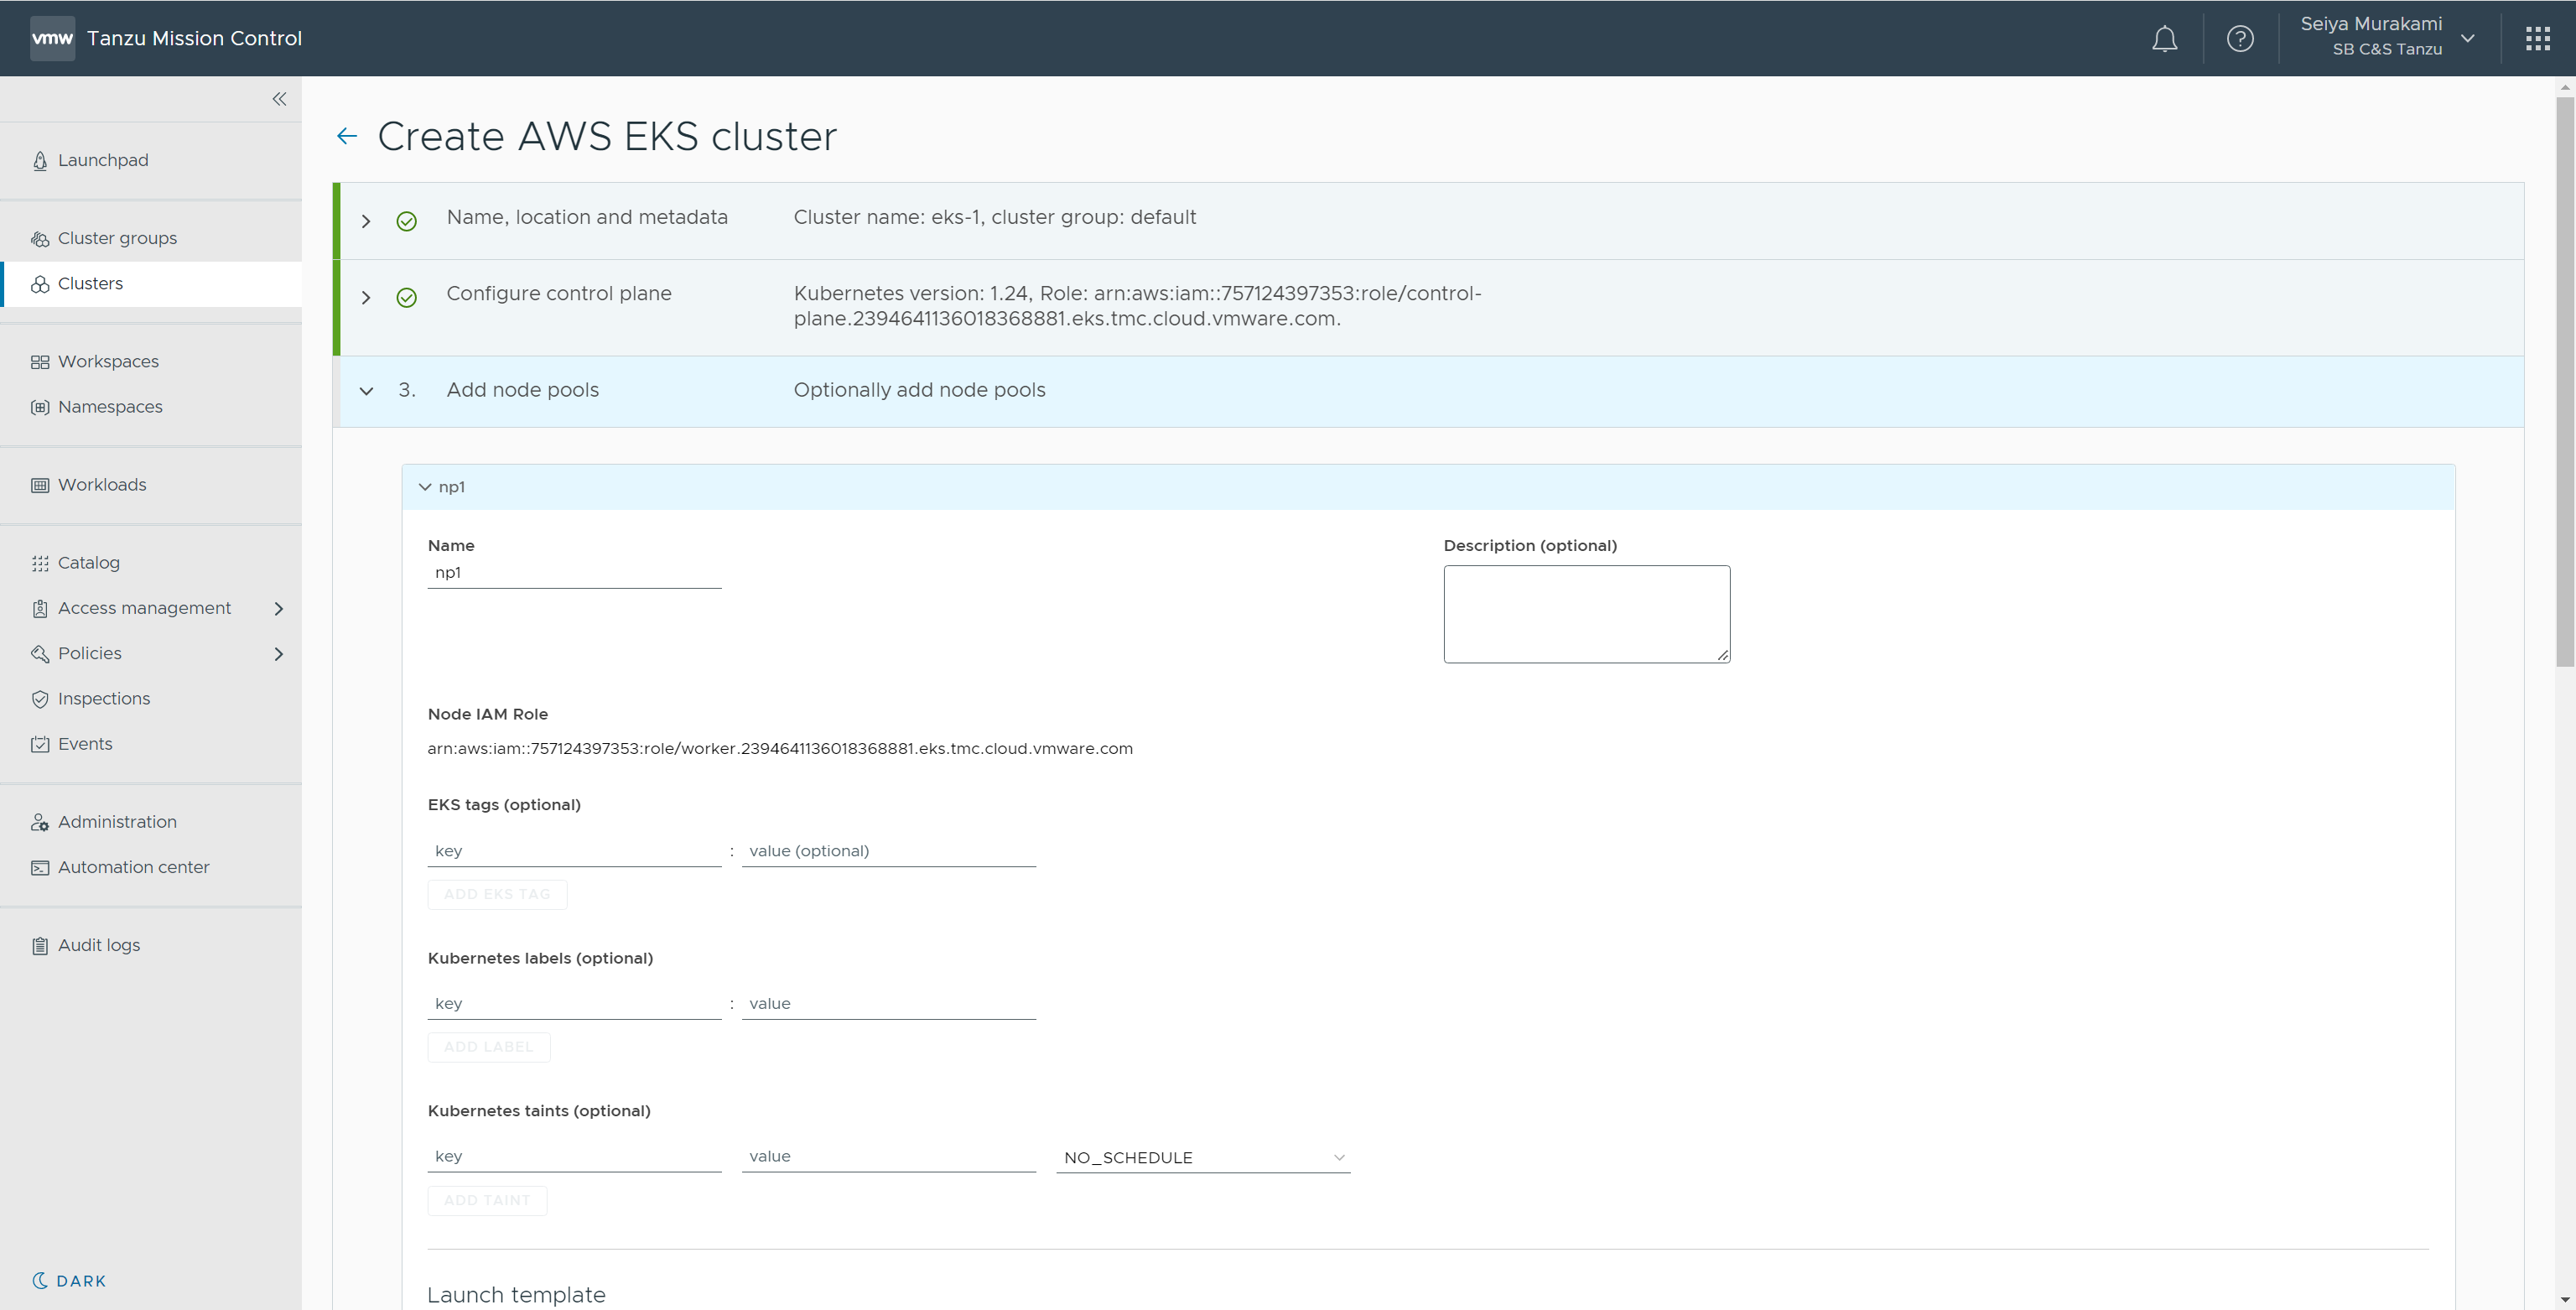Expand Configure control plane step
This screenshot has height=1310, width=2576.
(366, 298)
